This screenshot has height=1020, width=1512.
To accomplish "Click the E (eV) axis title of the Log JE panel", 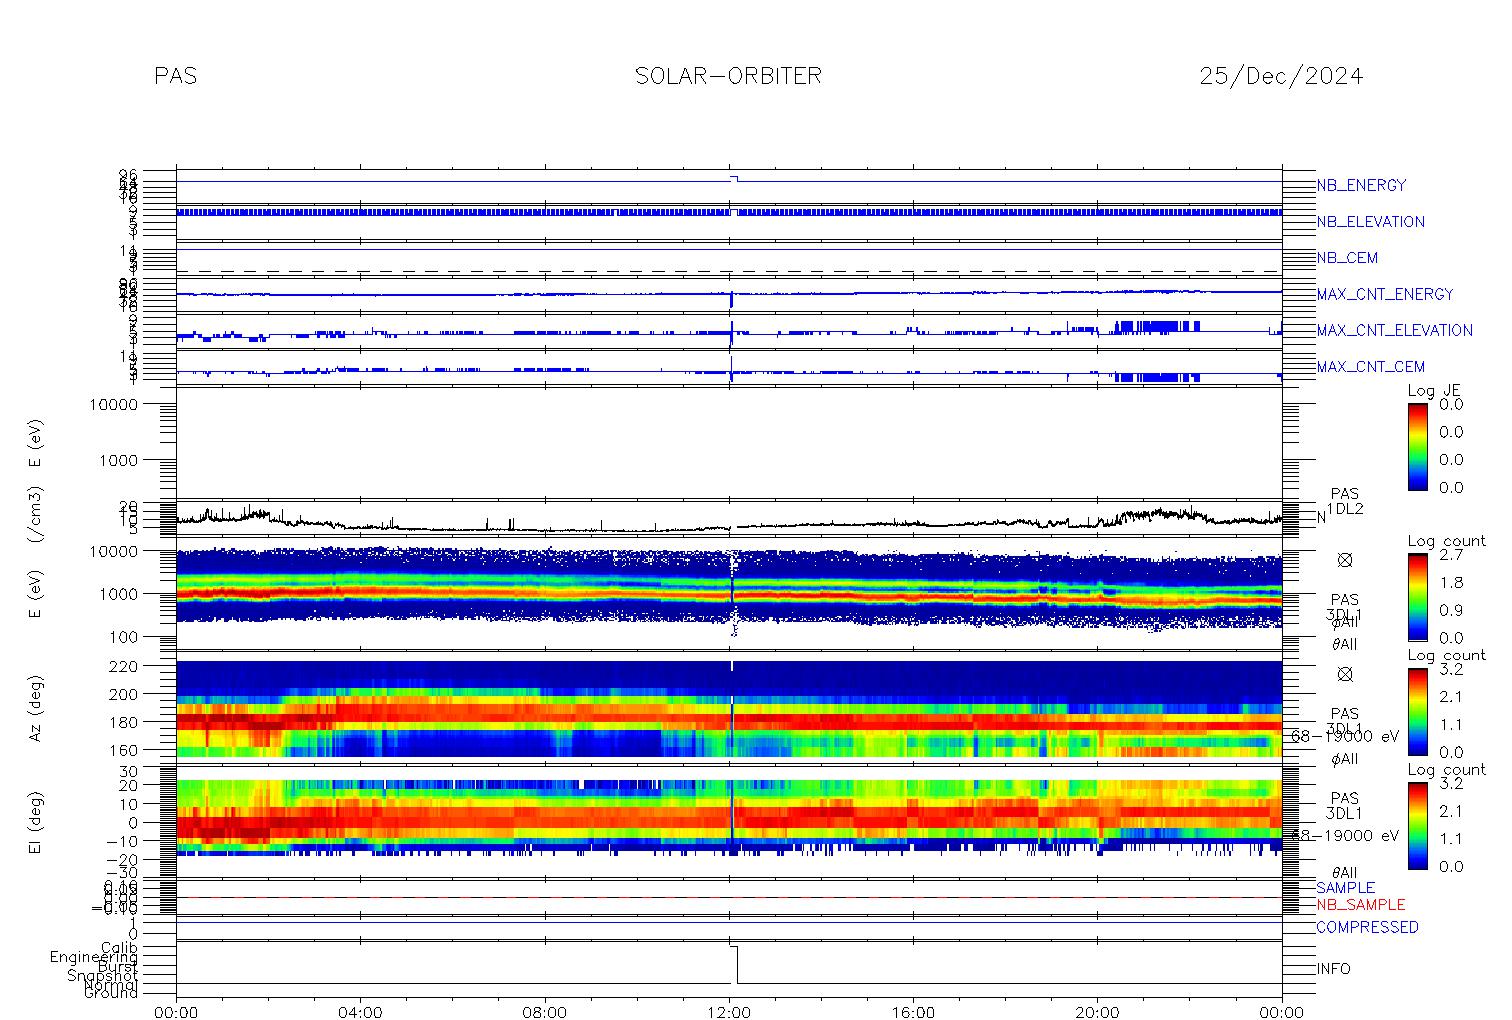I will coord(37,444).
